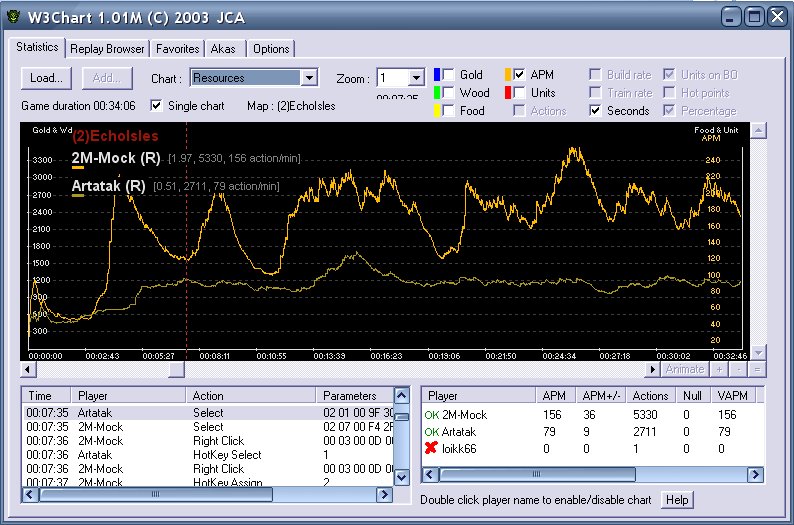Screen dimensions: 794x525
Task: Toggle the Build rate checkbox
Action: pyautogui.click(x=596, y=75)
